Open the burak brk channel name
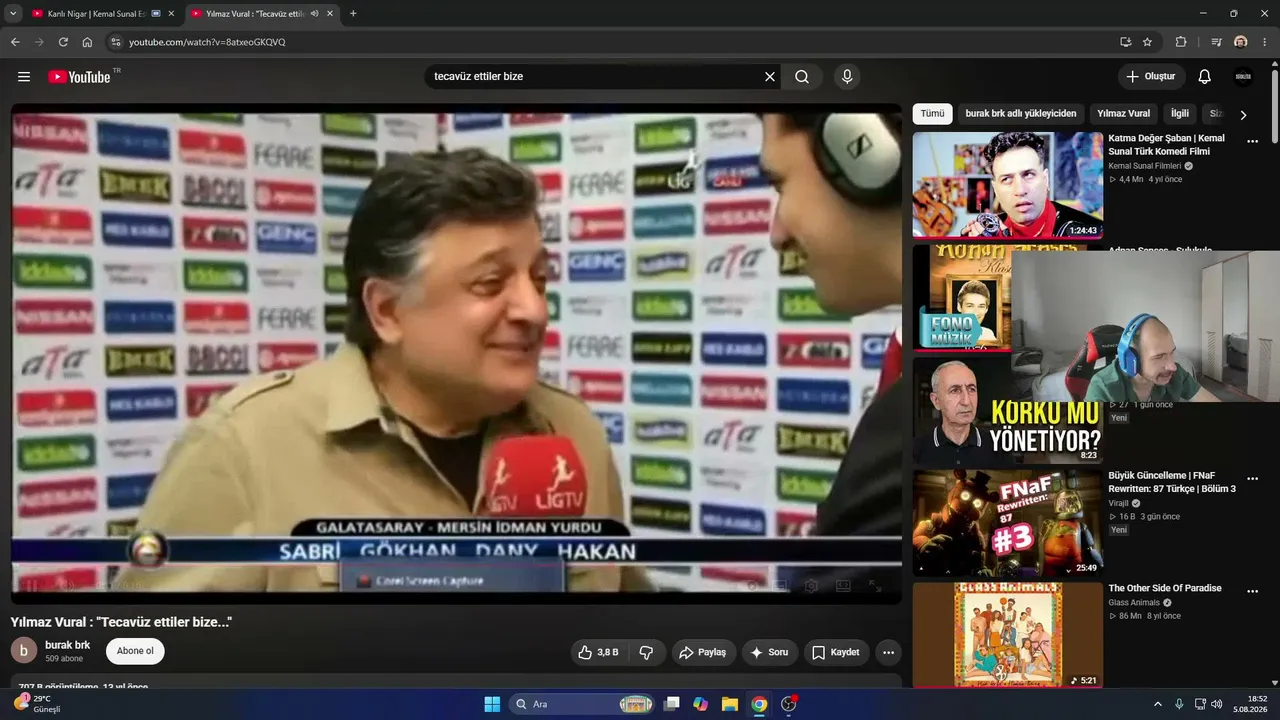Image resolution: width=1280 pixels, height=720 pixels. 68,645
